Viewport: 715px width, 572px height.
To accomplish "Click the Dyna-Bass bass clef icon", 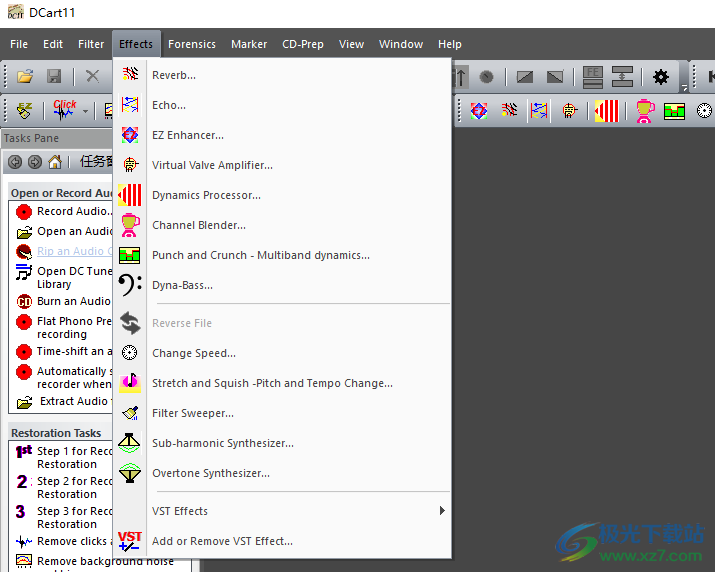I will 130,285.
